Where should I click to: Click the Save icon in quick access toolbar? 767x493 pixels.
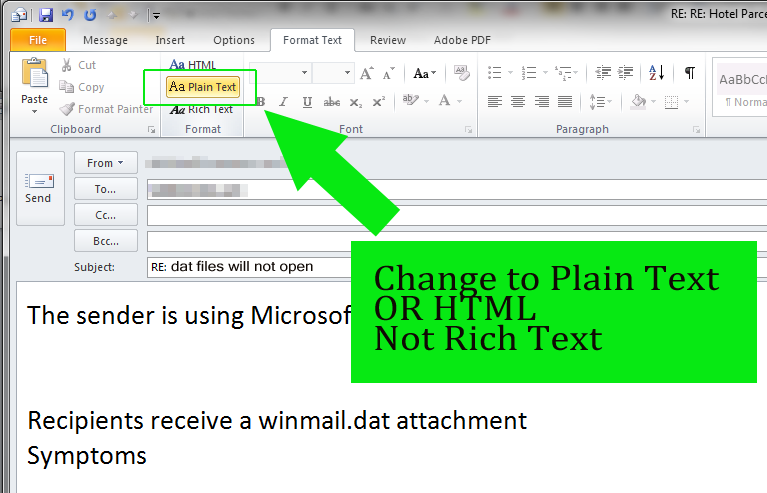point(45,15)
